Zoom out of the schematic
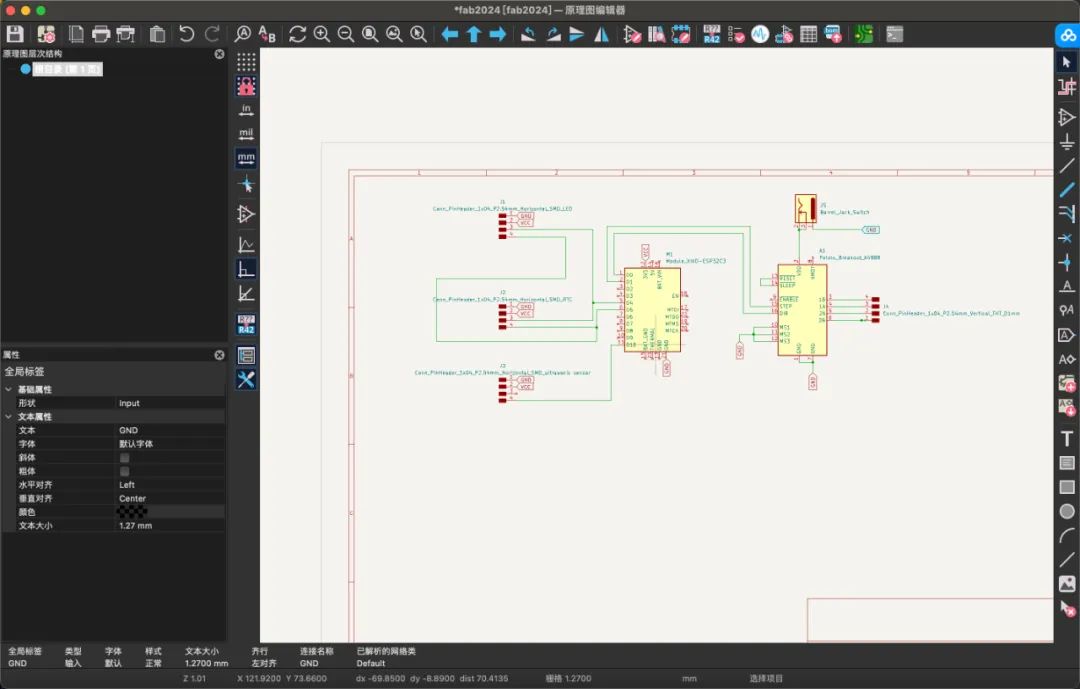The width and height of the screenshot is (1080, 689). [x=346, y=34]
